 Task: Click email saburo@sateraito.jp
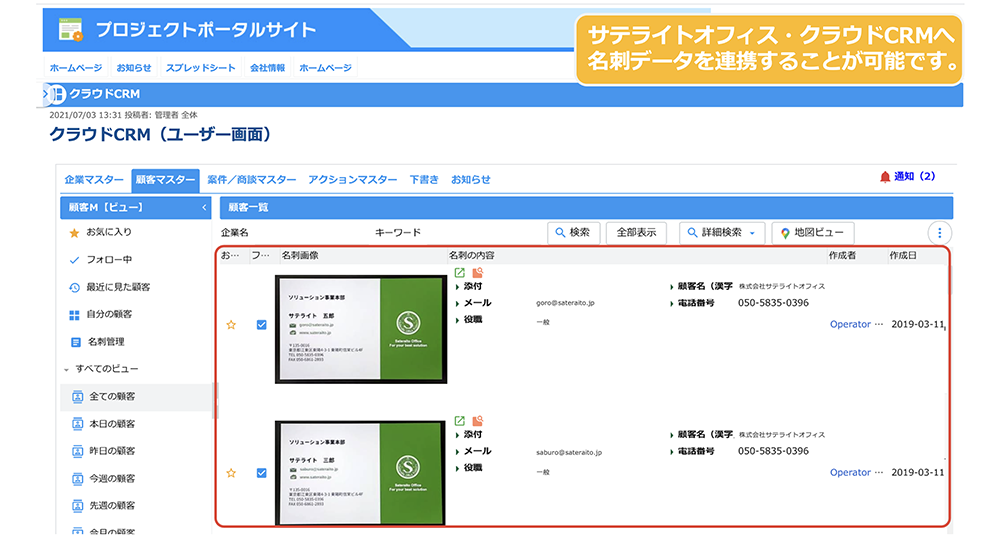(x=569, y=453)
